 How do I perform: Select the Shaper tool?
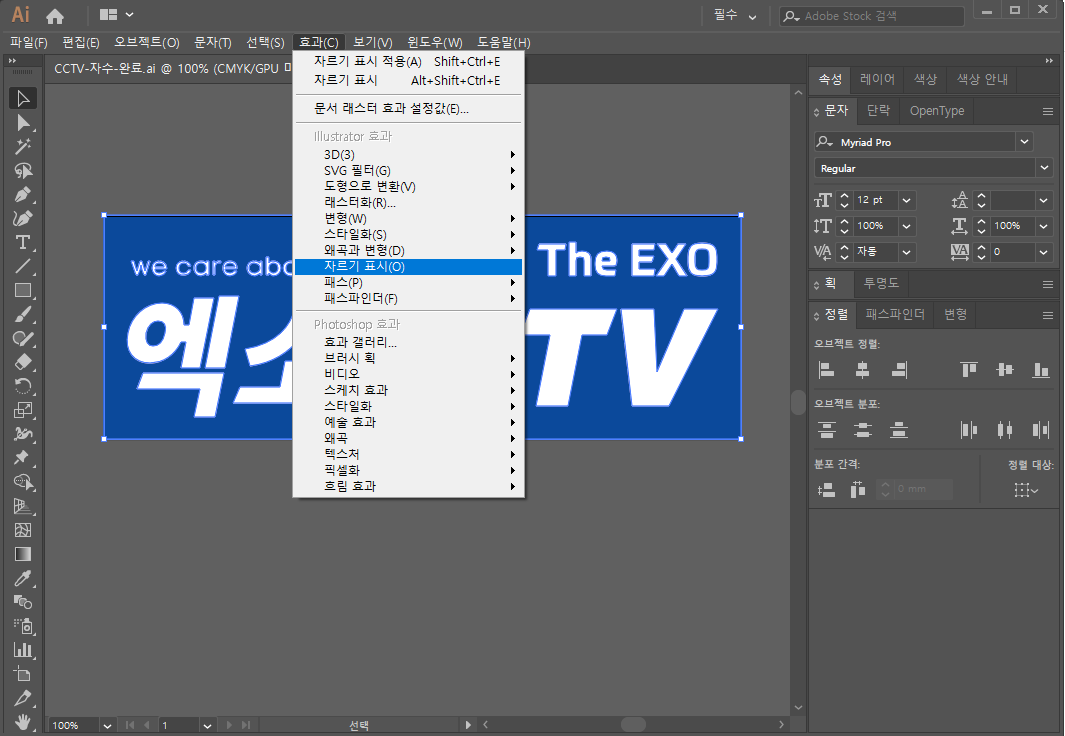22,338
